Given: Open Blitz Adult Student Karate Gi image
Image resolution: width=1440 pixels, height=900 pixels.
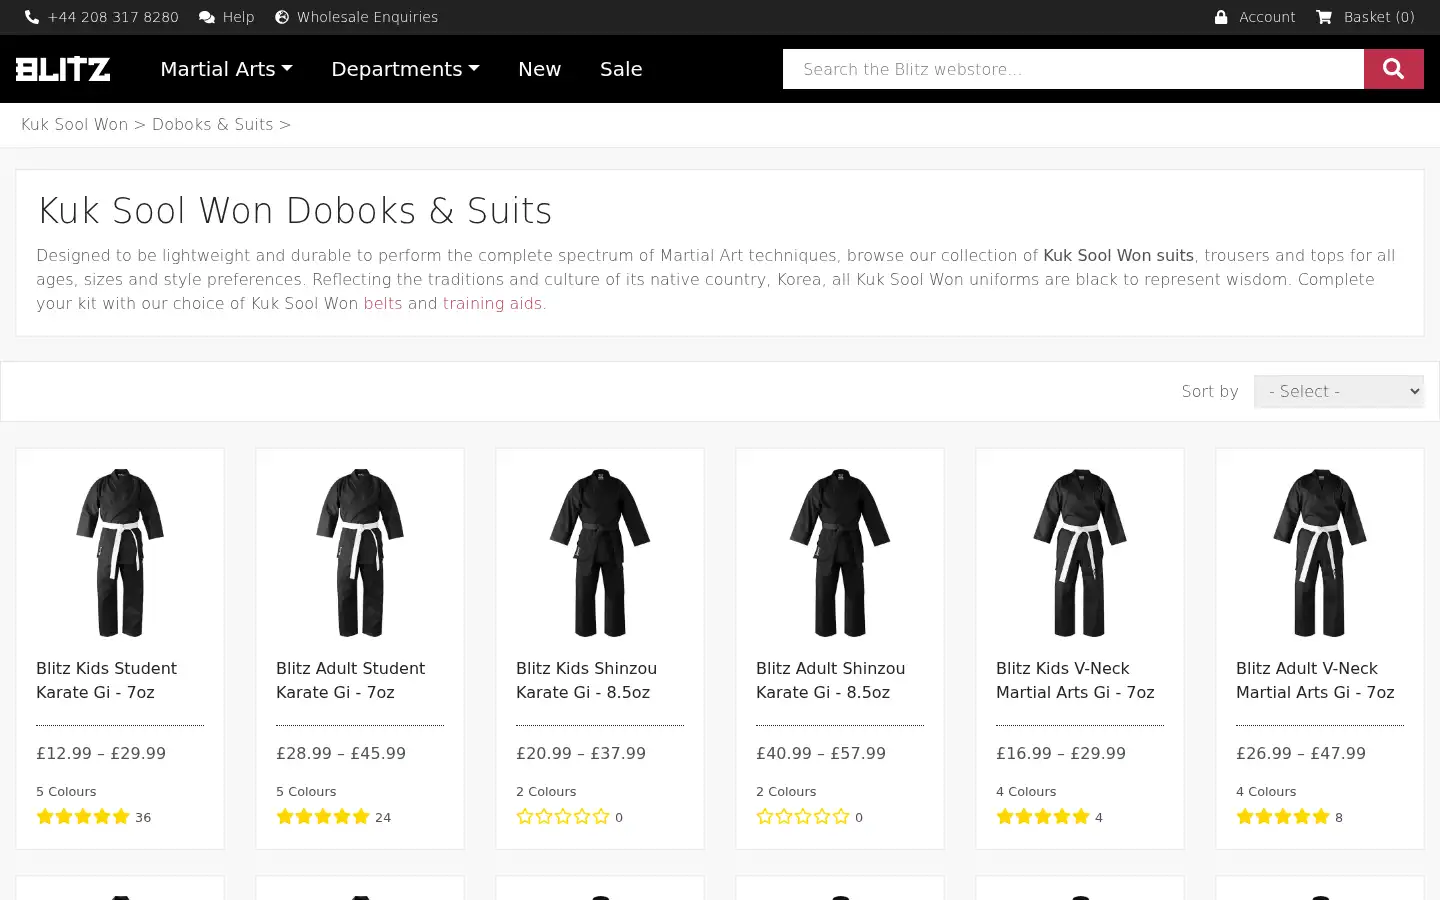Looking at the screenshot, I should tap(360, 552).
